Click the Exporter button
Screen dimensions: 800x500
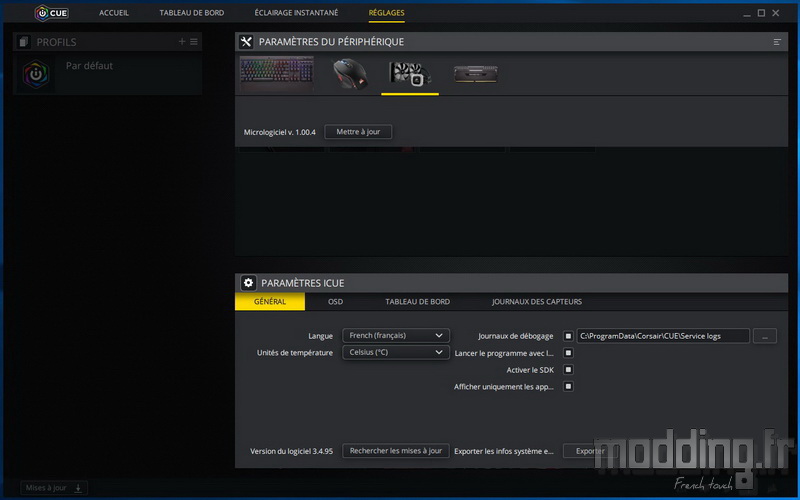pyautogui.click(x=590, y=451)
